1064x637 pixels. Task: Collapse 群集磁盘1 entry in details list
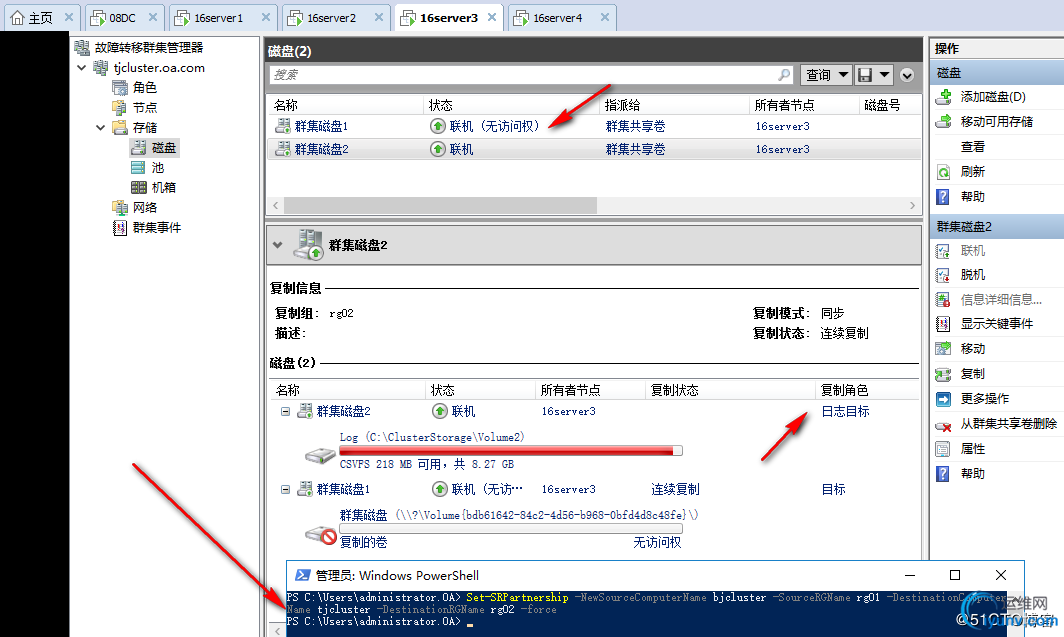click(286, 489)
